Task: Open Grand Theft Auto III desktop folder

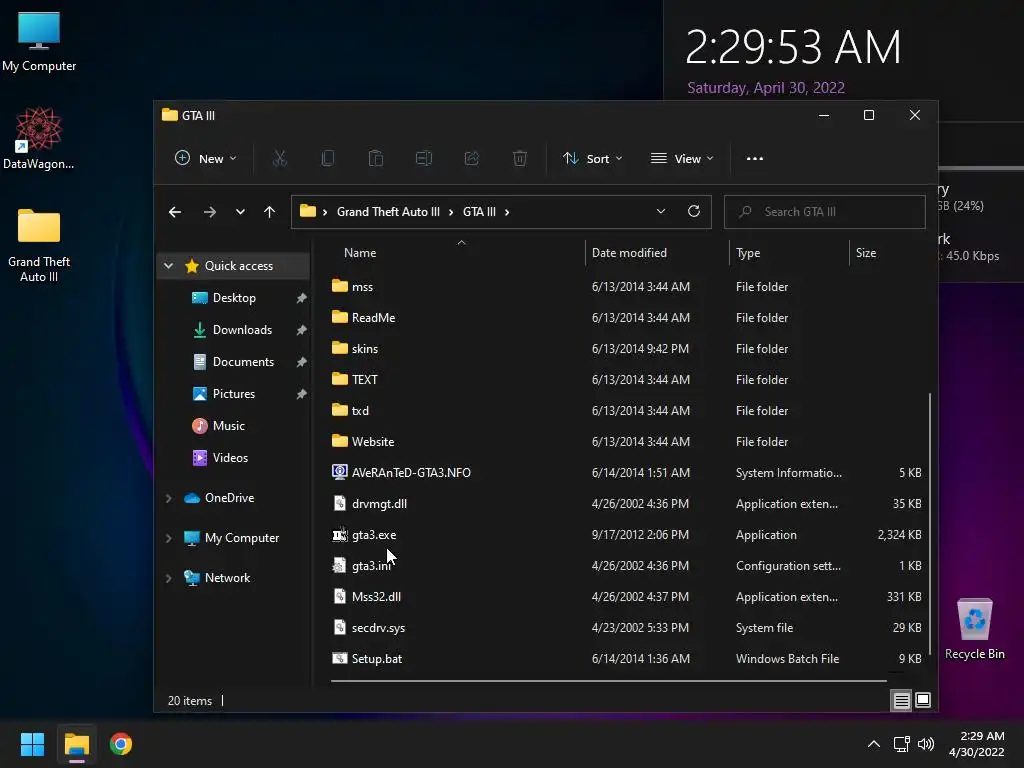Action: (39, 245)
